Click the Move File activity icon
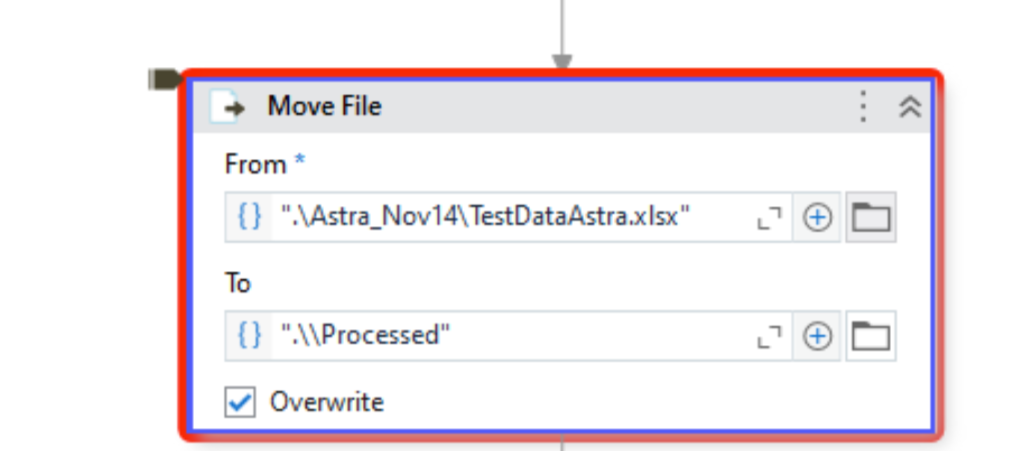This screenshot has height=451, width=1017. point(229,107)
